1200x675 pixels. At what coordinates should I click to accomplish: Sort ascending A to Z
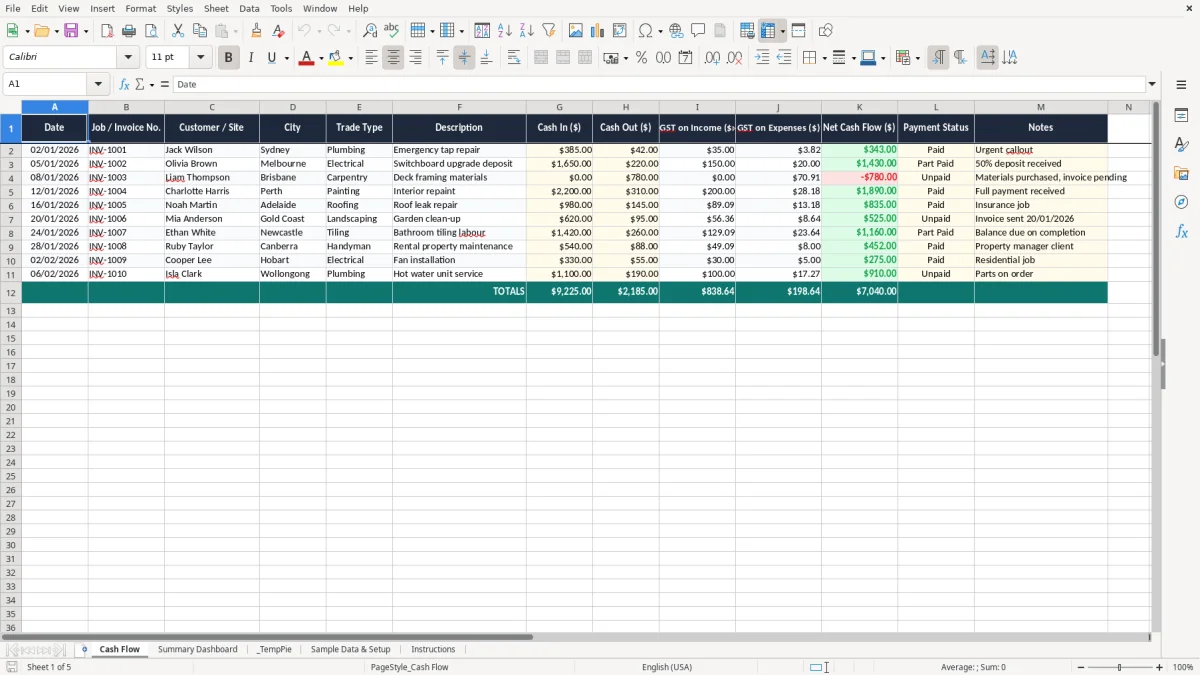505,31
